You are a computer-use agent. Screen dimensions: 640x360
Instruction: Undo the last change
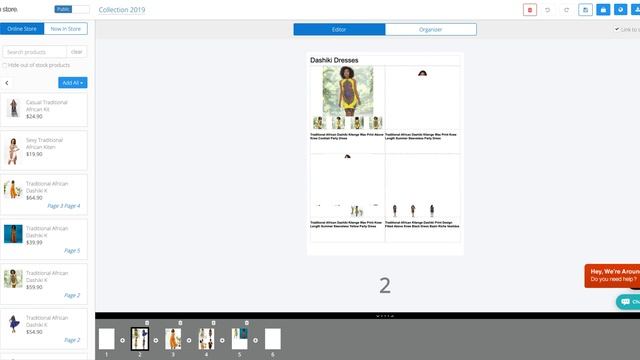tap(547, 10)
